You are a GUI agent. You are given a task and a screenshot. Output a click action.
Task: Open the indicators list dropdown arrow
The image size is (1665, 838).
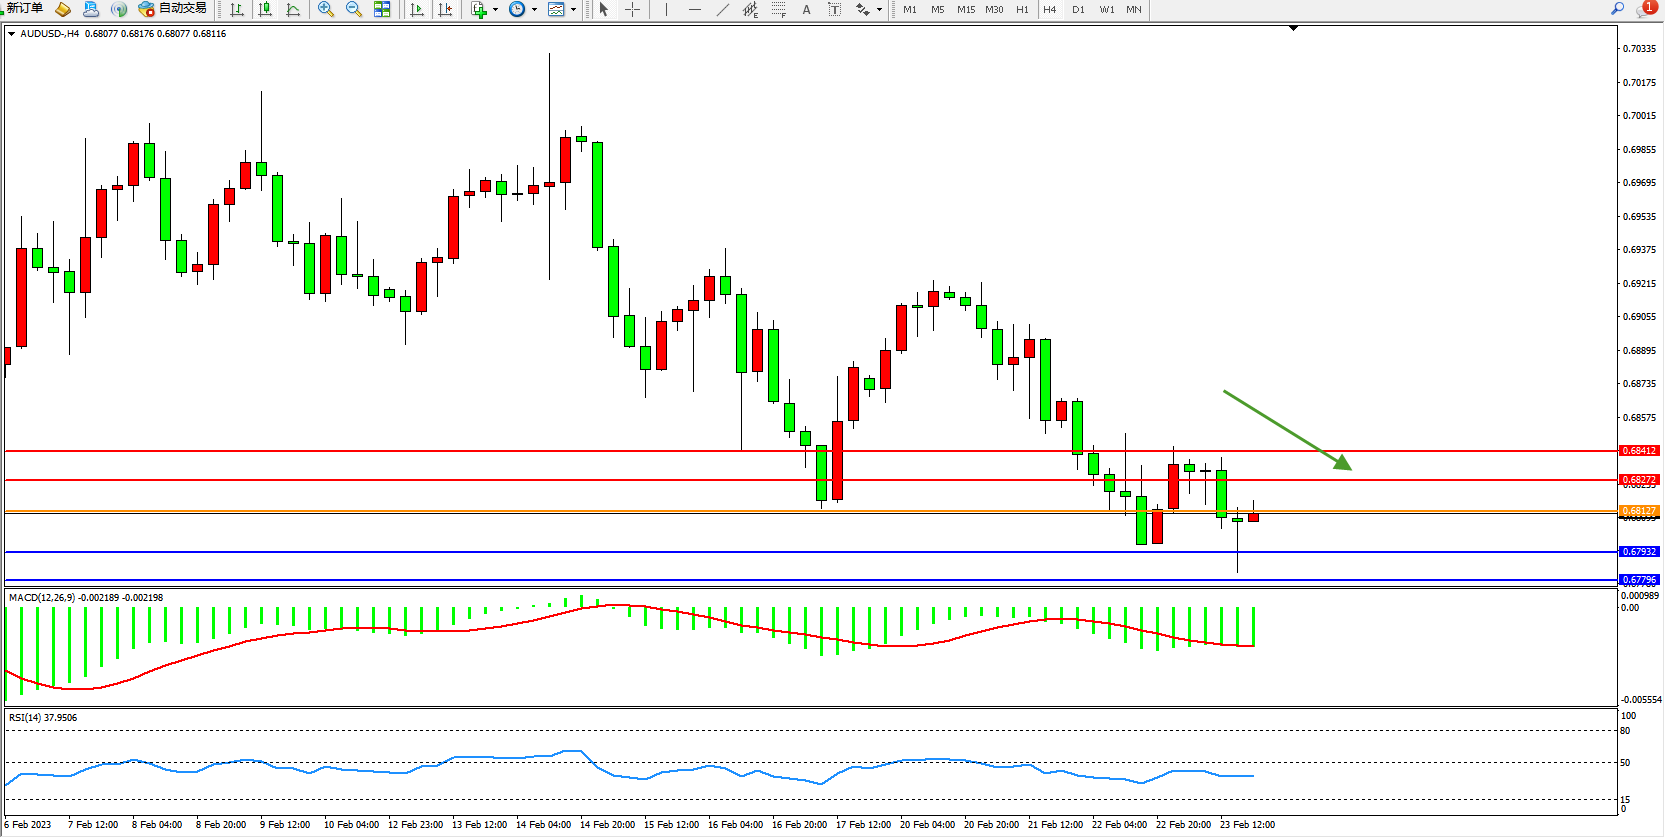pos(496,10)
